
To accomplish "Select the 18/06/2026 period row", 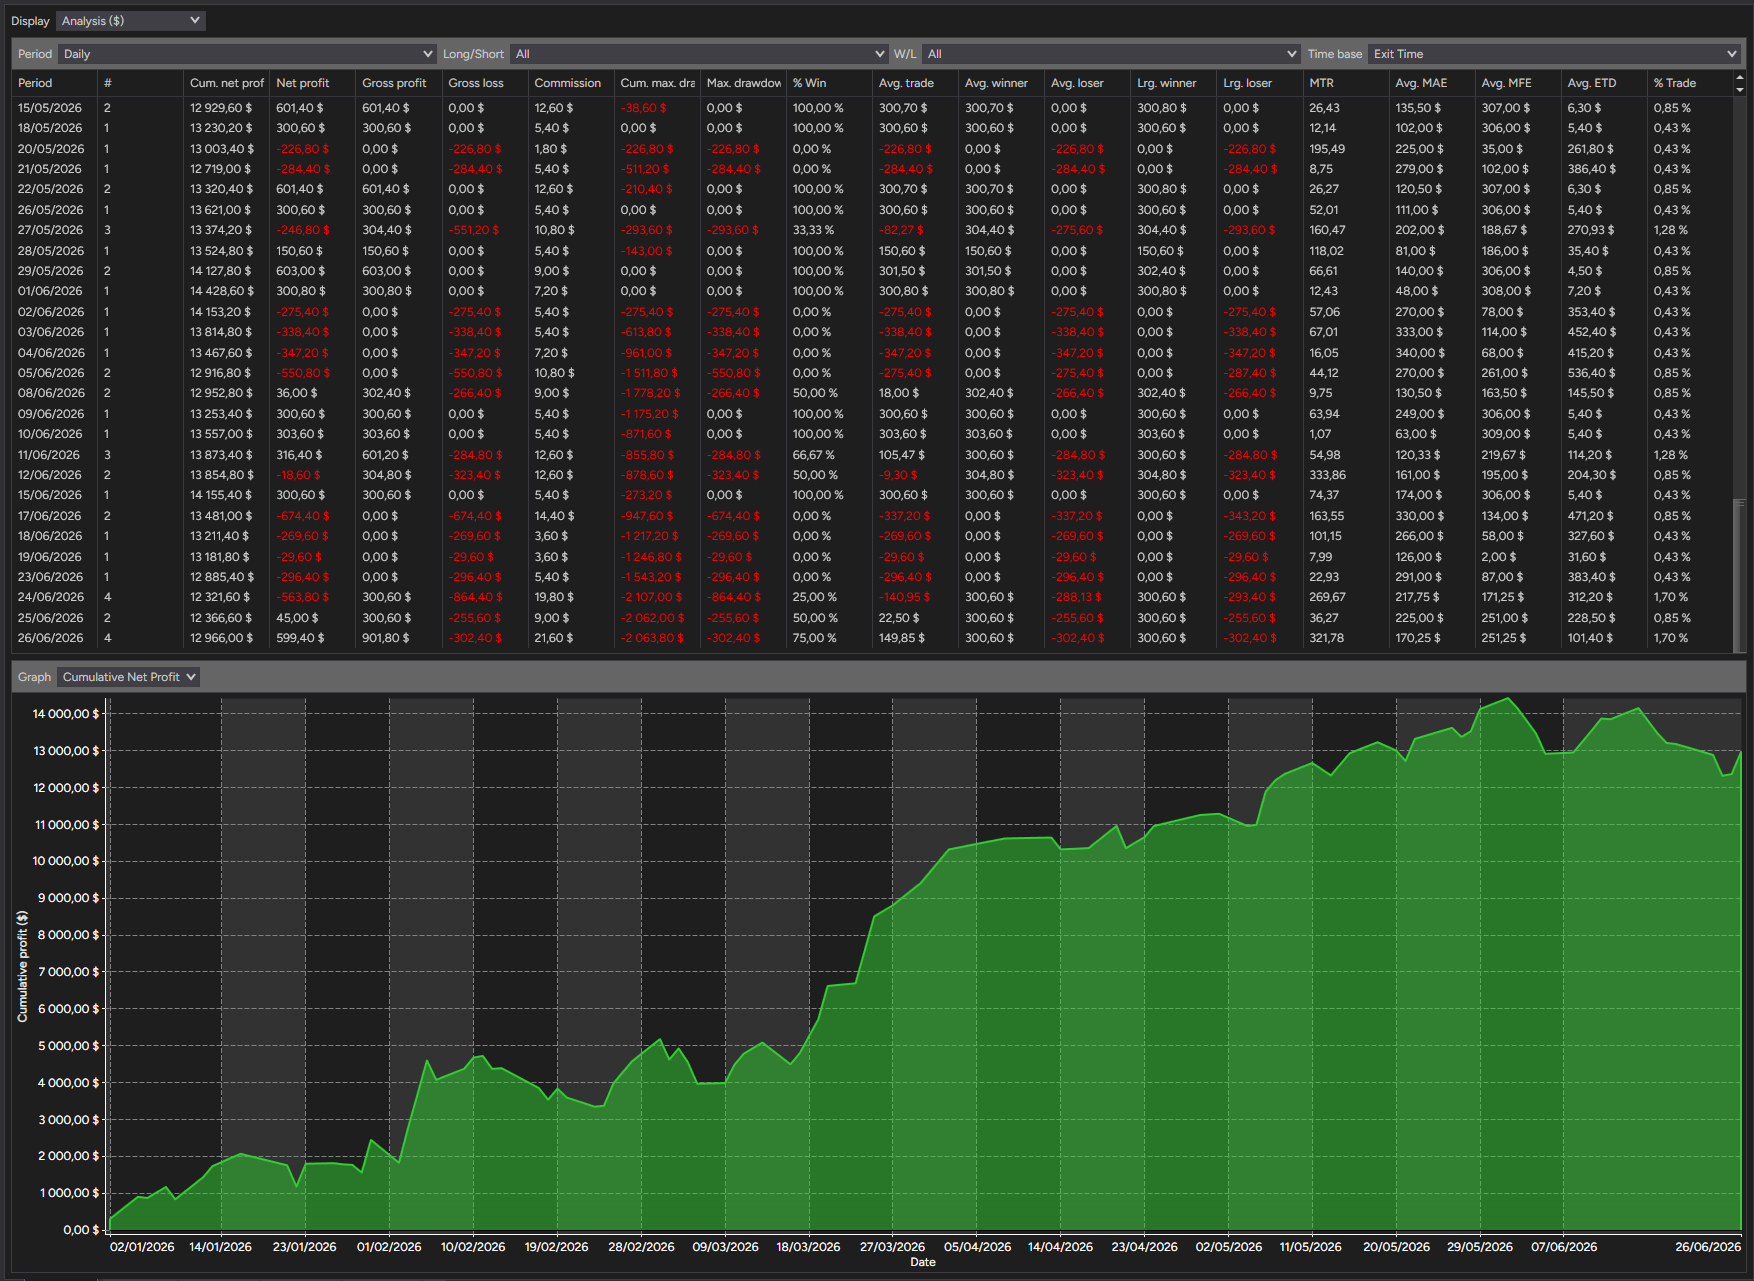I will (x=872, y=536).
